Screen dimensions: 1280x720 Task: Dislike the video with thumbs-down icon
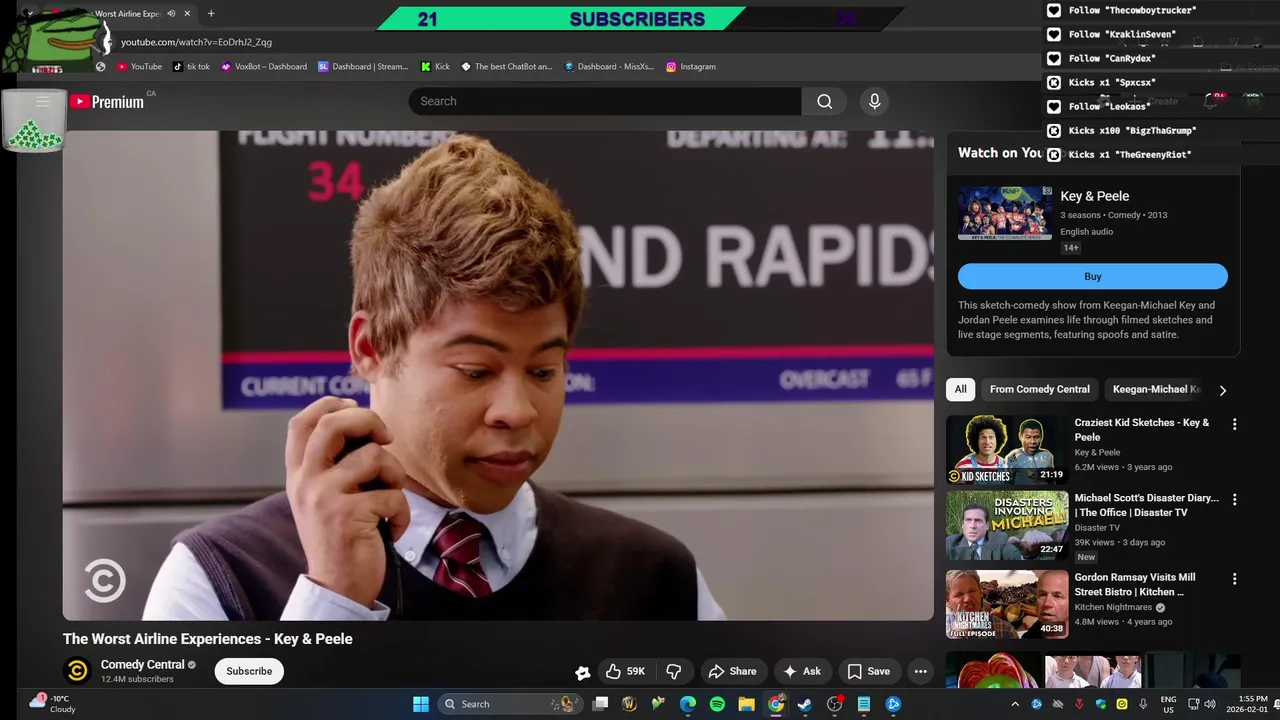(x=674, y=671)
